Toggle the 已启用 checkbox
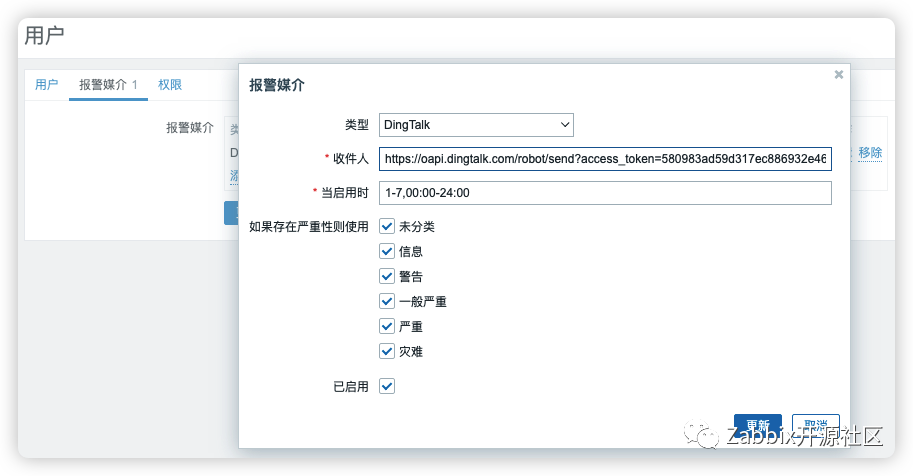This screenshot has width=913, height=476. pos(387,386)
